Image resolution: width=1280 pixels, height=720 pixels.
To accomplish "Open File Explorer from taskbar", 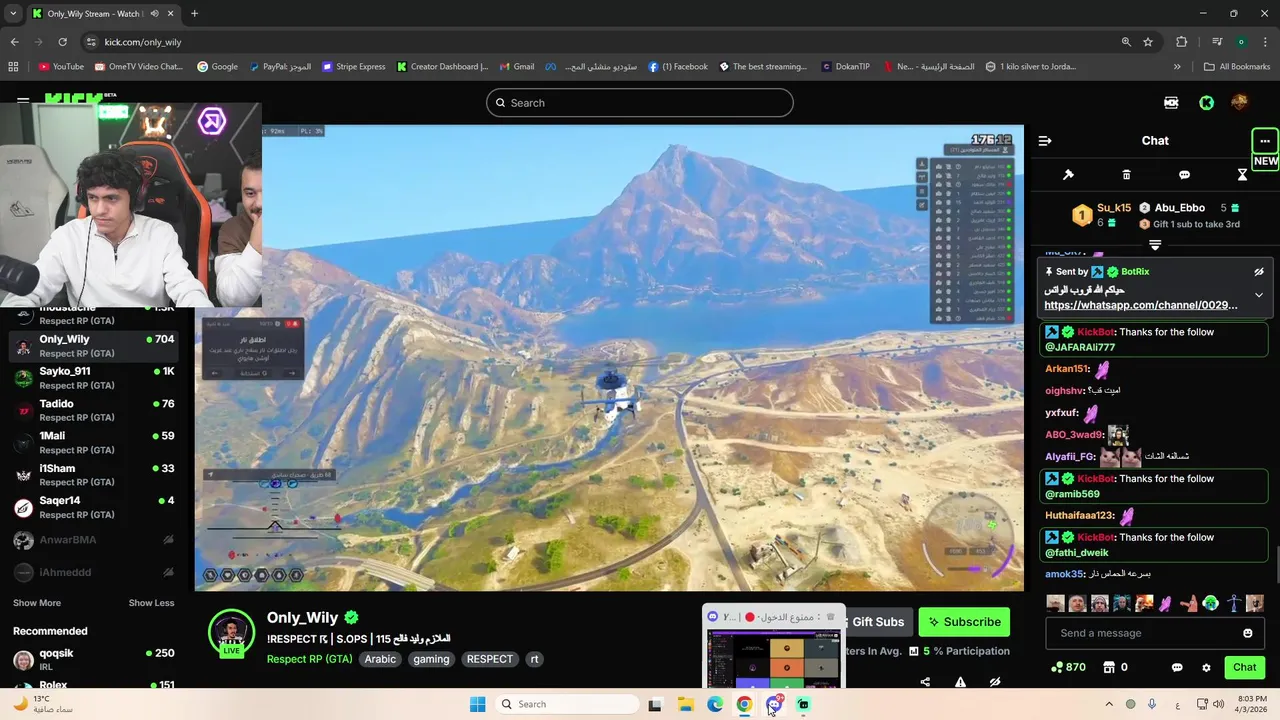I will tap(685, 704).
